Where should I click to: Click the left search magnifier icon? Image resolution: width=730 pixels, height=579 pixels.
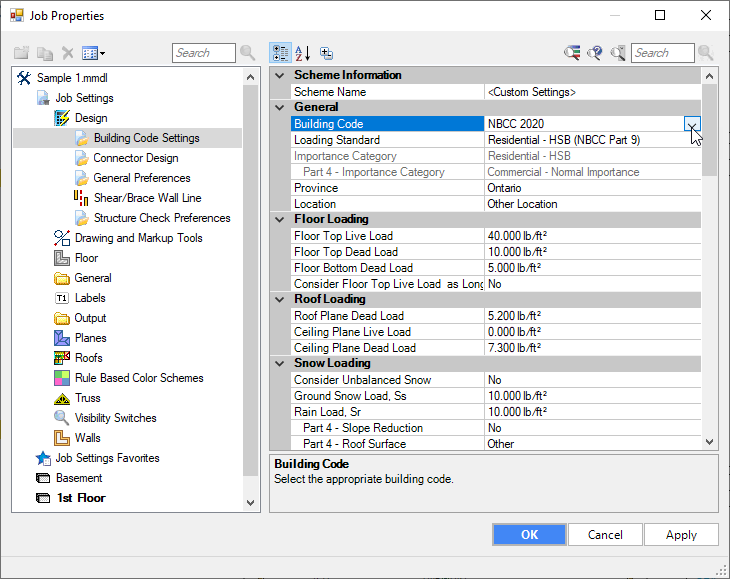248,53
